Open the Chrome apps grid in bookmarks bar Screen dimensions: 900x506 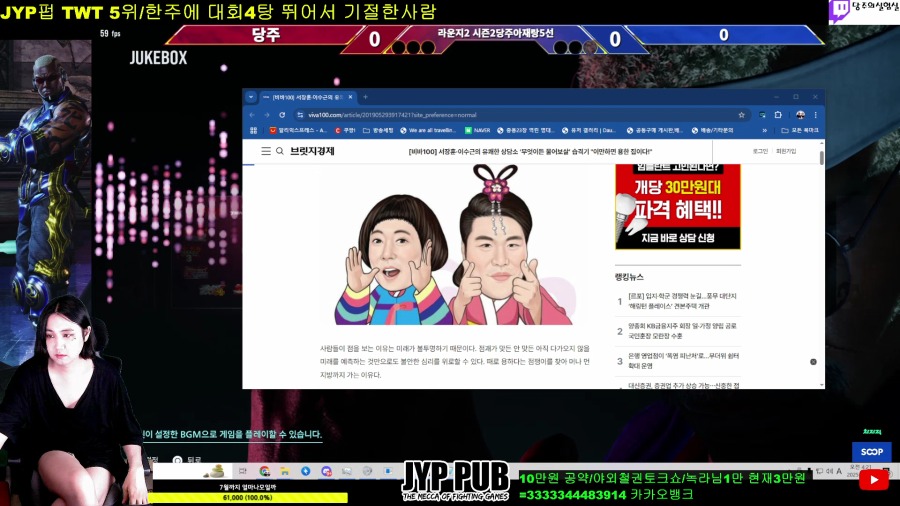(253, 130)
